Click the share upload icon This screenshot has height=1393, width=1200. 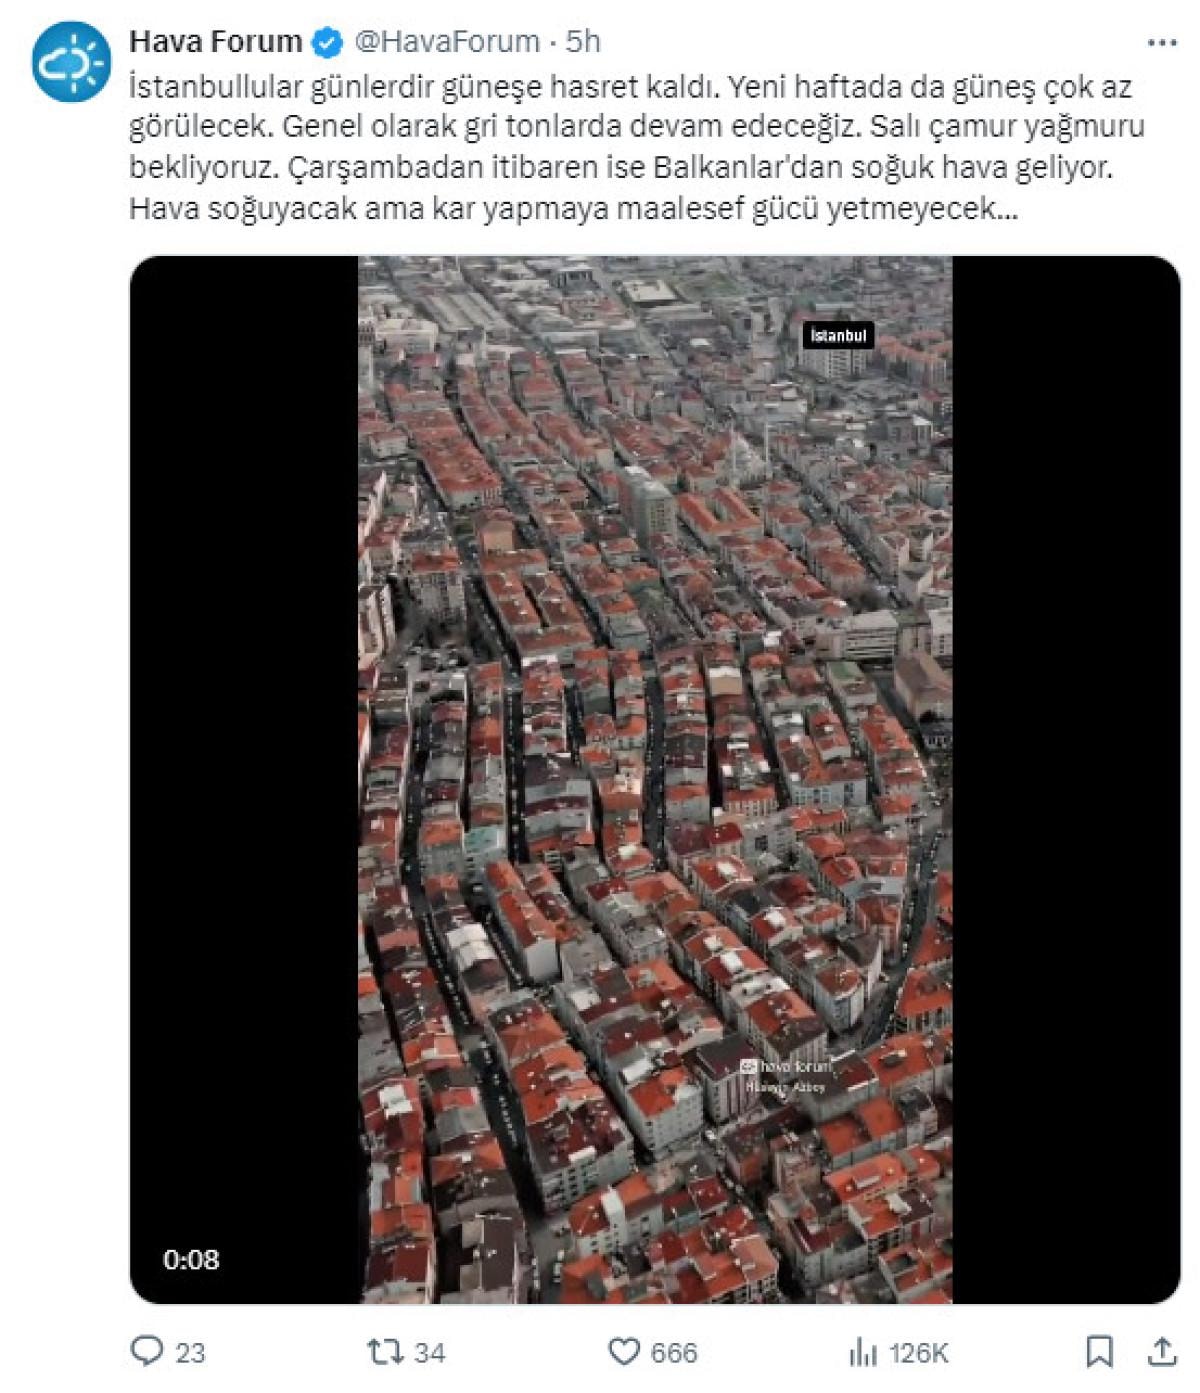[1161, 1351]
